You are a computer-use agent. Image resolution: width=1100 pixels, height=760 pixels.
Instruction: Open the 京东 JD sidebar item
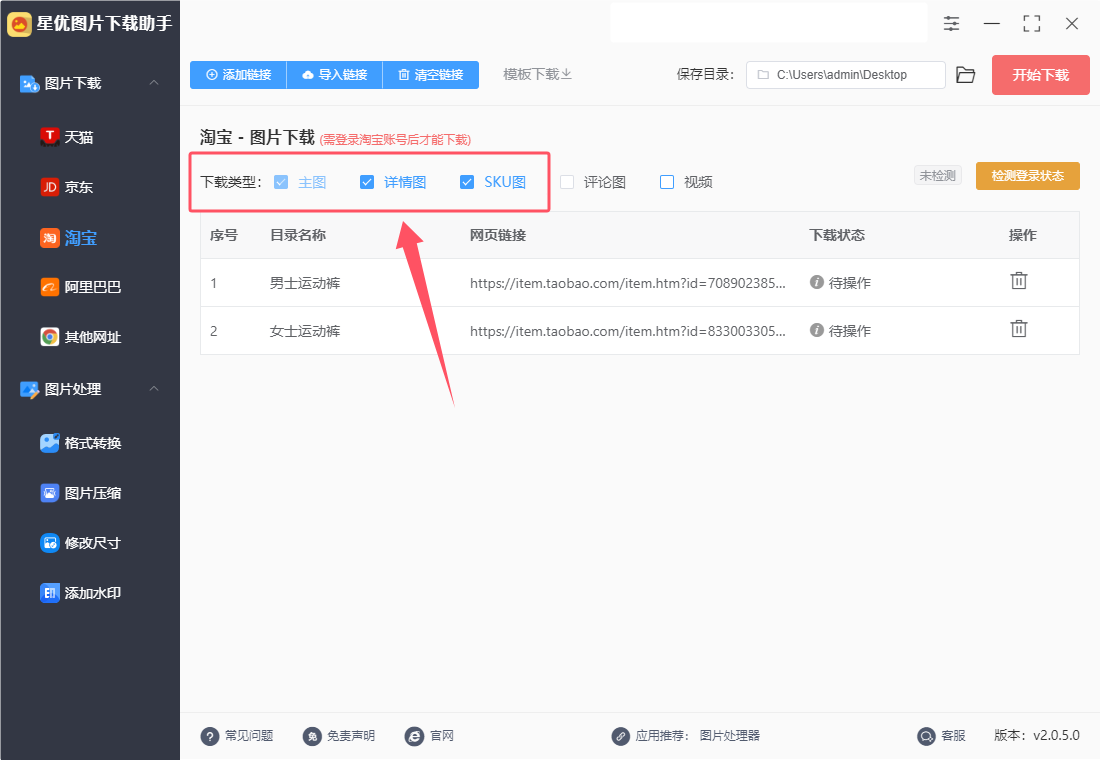(67, 187)
